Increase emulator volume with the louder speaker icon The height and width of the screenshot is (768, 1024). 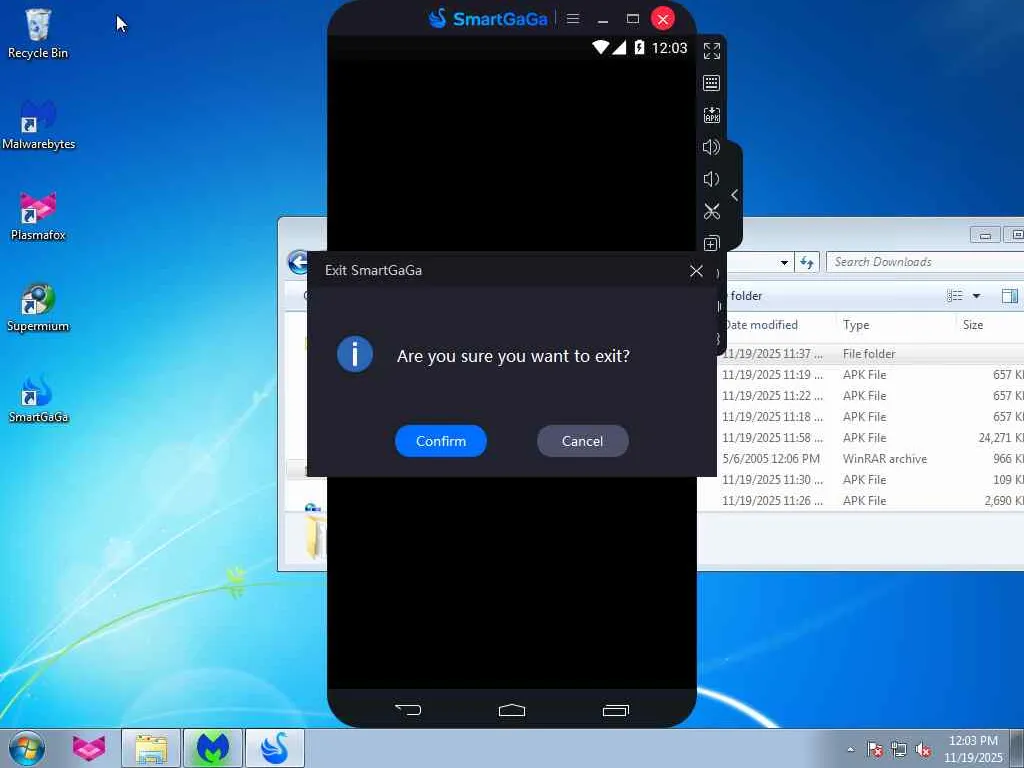click(712, 147)
